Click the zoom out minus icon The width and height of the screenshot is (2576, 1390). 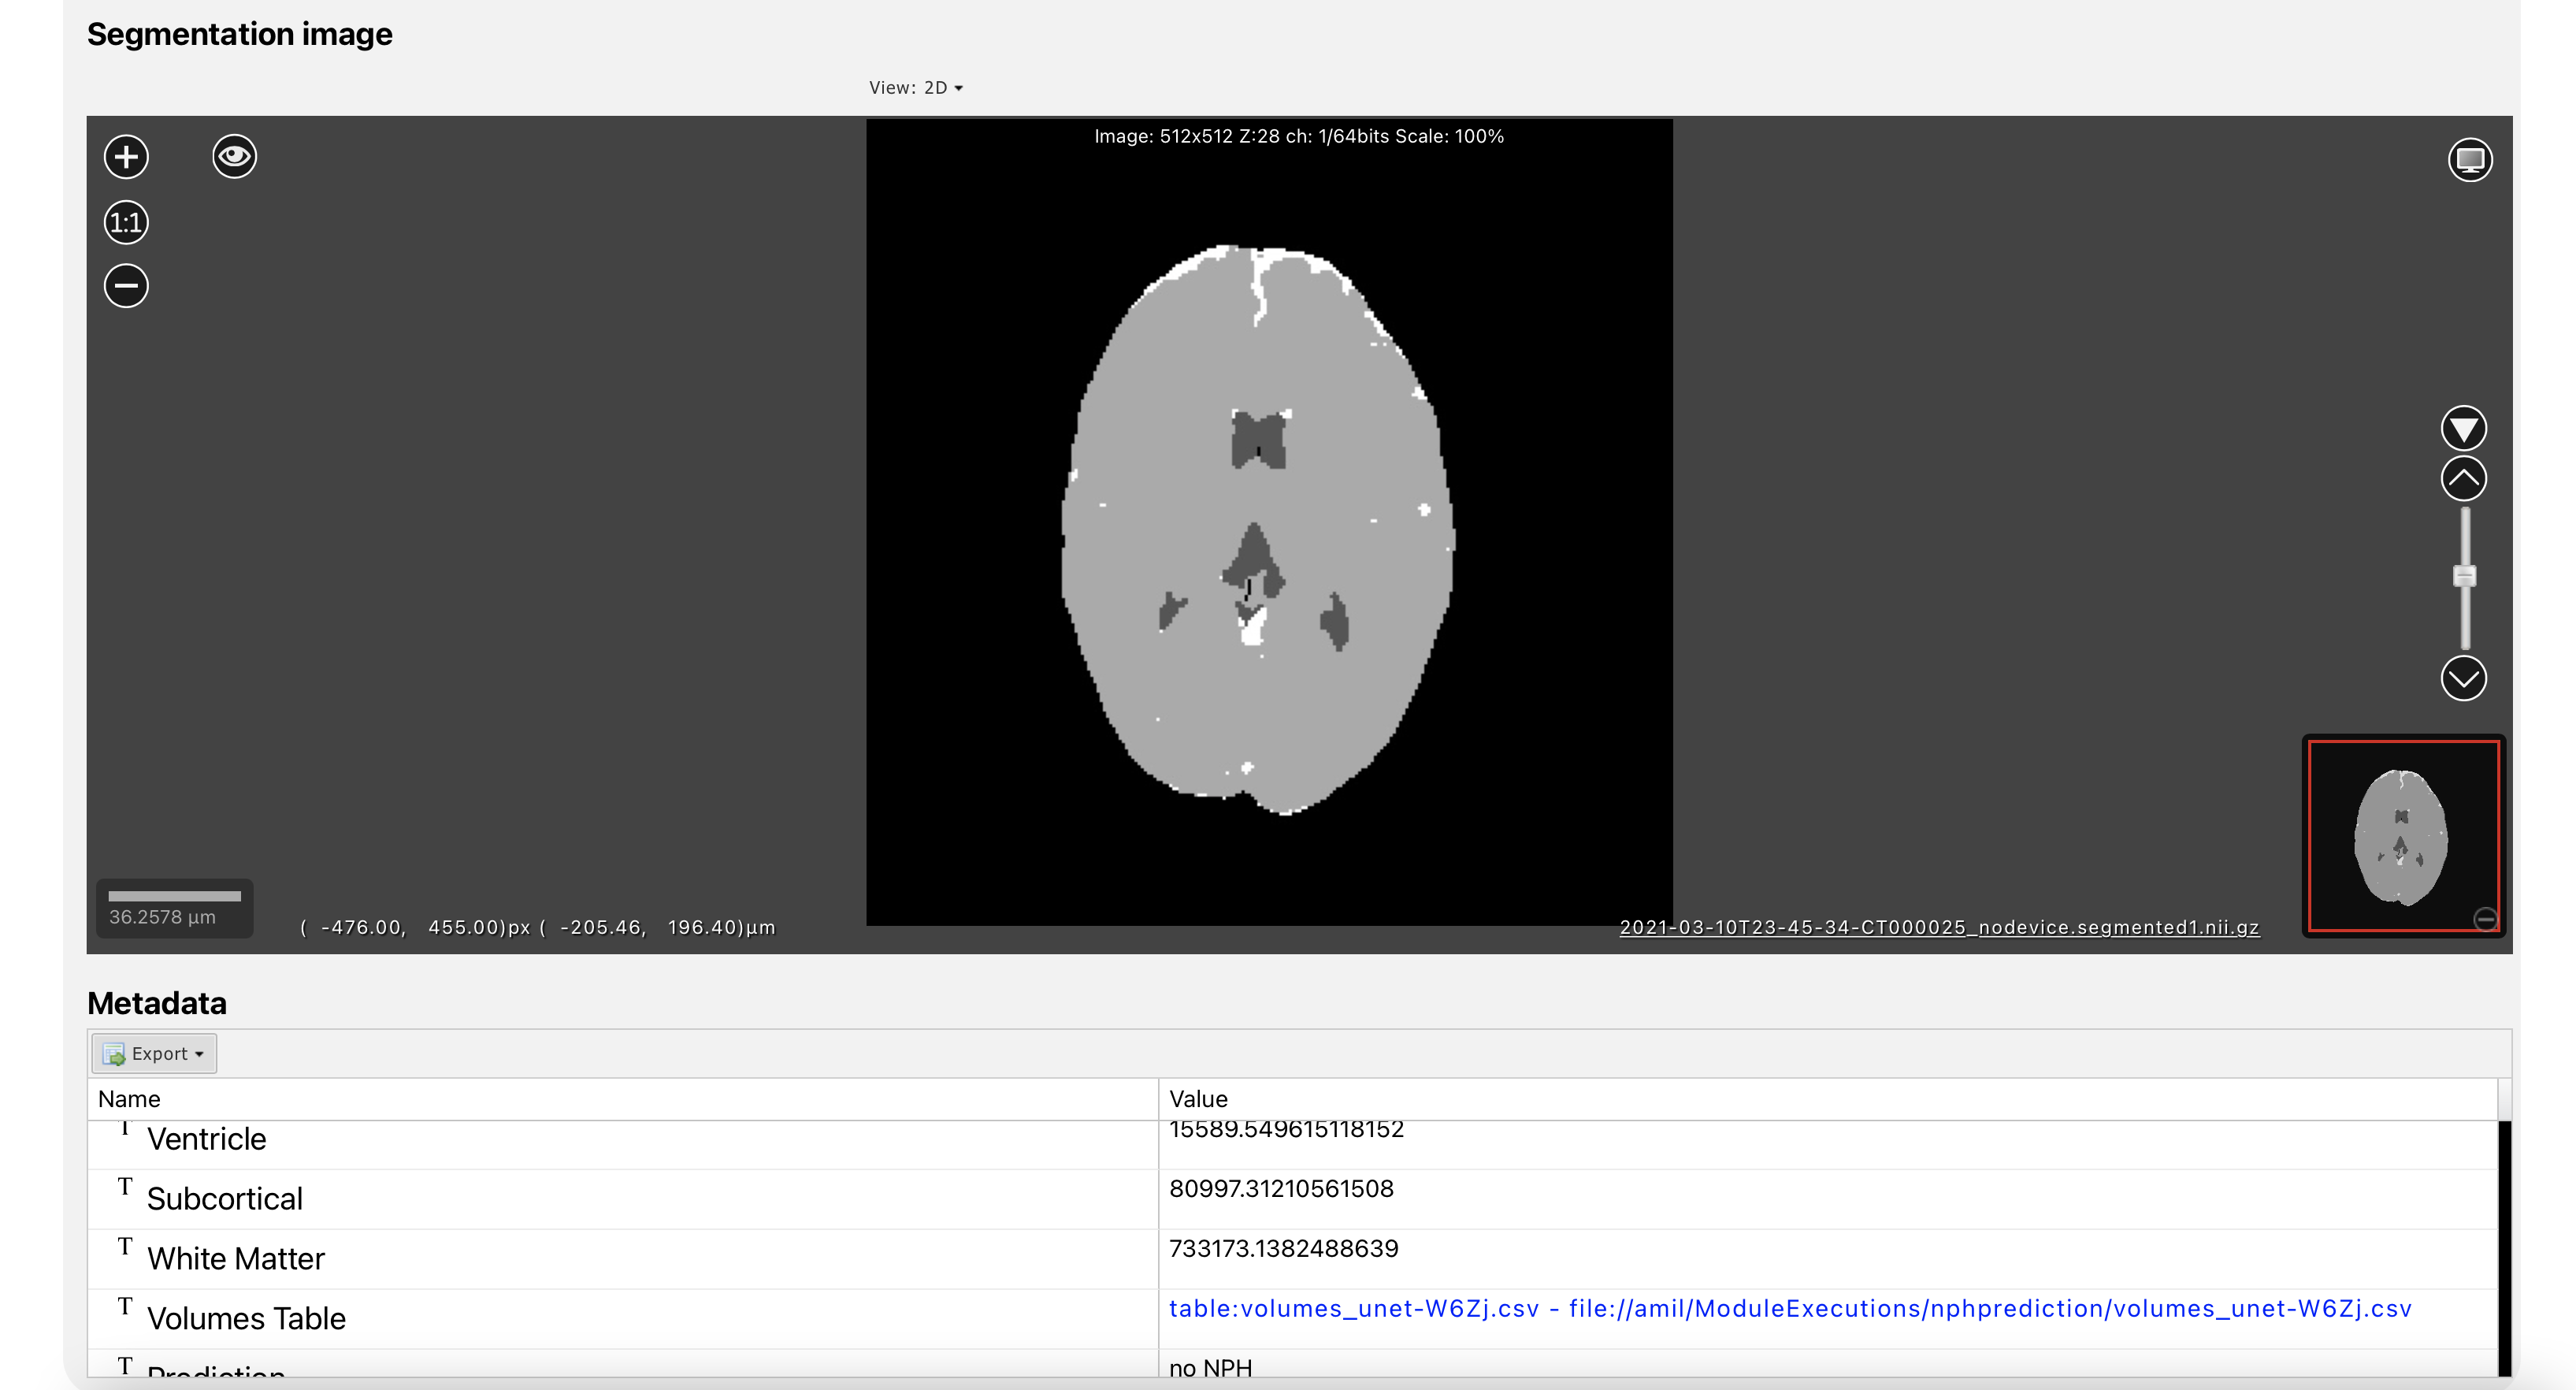click(x=126, y=286)
